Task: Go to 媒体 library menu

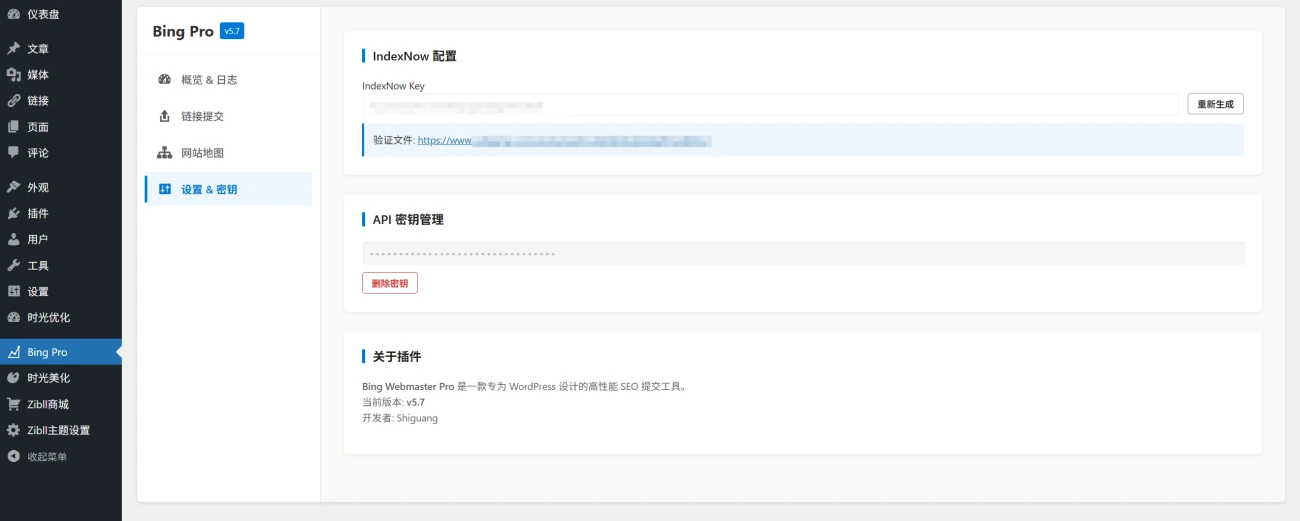Action: [x=61, y=75]
